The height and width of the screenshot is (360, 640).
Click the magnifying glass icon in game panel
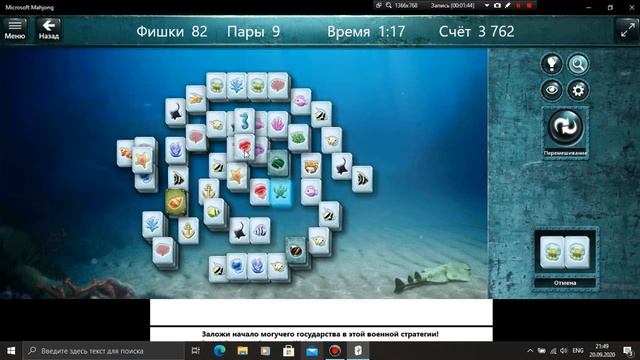pos(578,64)
